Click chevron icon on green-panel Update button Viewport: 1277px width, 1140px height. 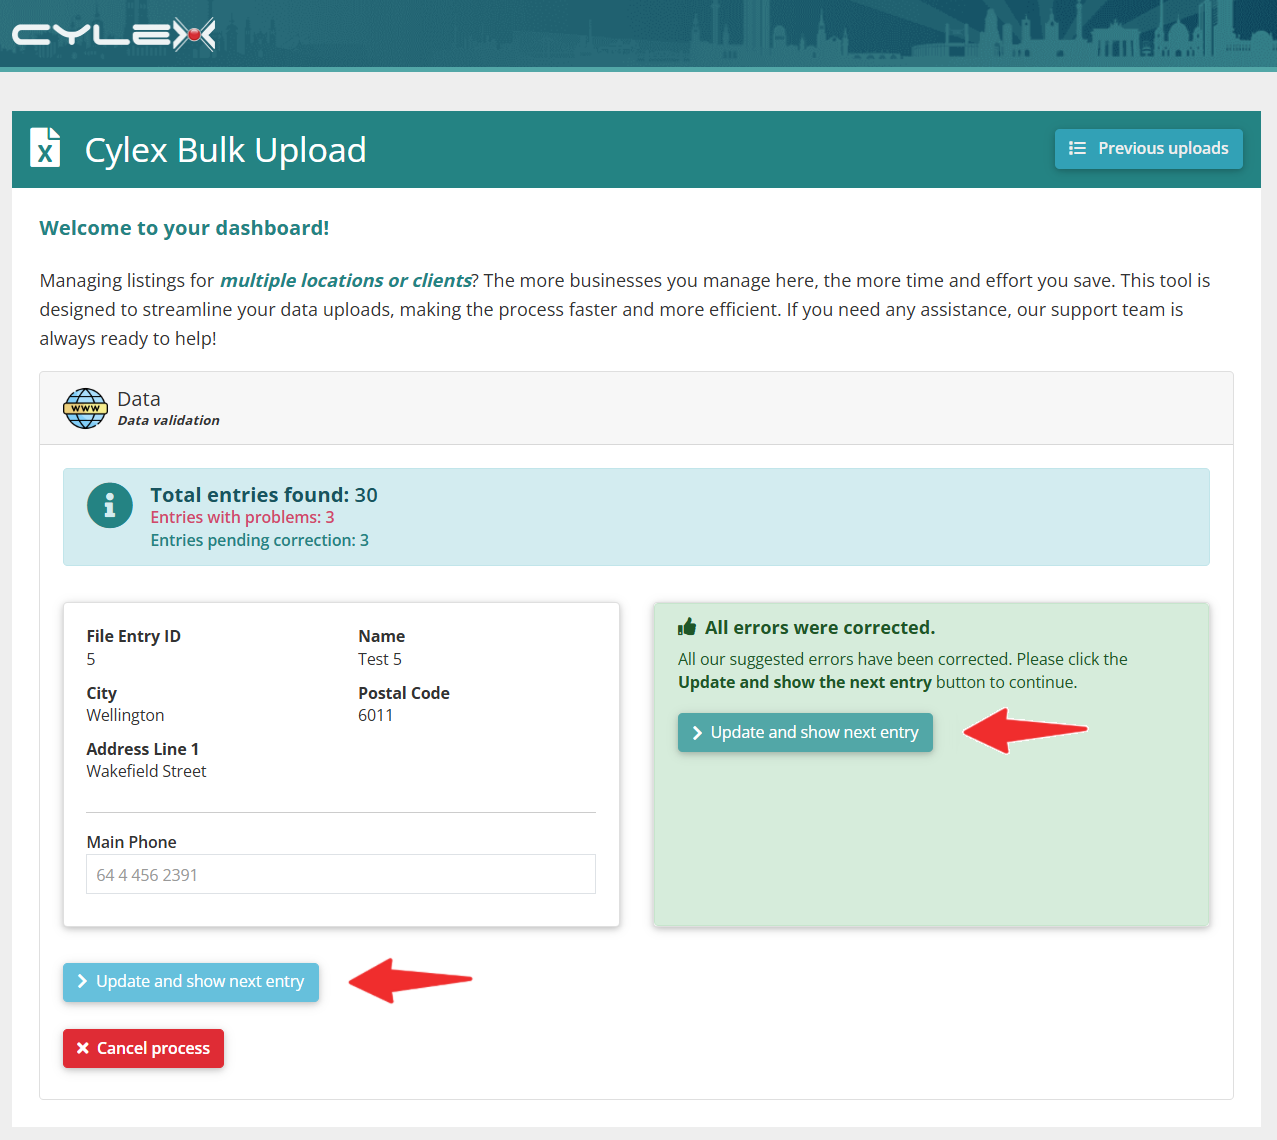697,733
